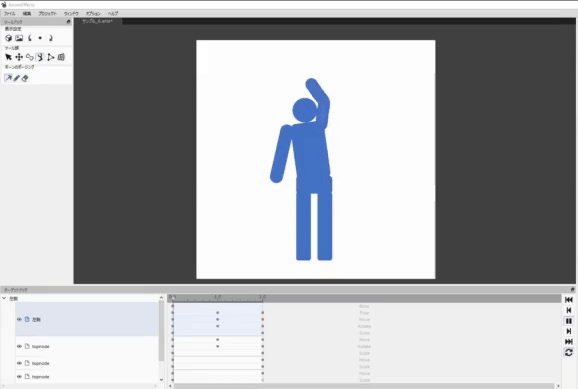Viewport: 578px width, 389px height.
Task: Jump to the first frame of the timeline
Action: tap(569, 300)
